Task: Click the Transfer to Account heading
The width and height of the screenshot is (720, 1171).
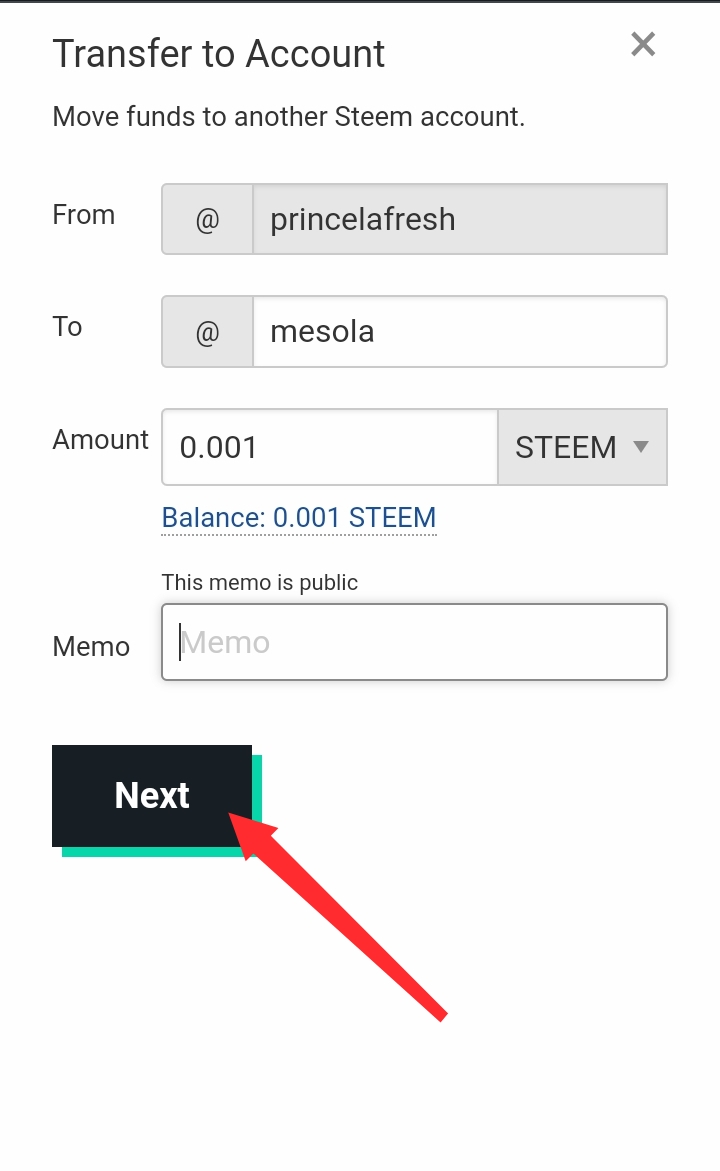Action: [218, 54]
